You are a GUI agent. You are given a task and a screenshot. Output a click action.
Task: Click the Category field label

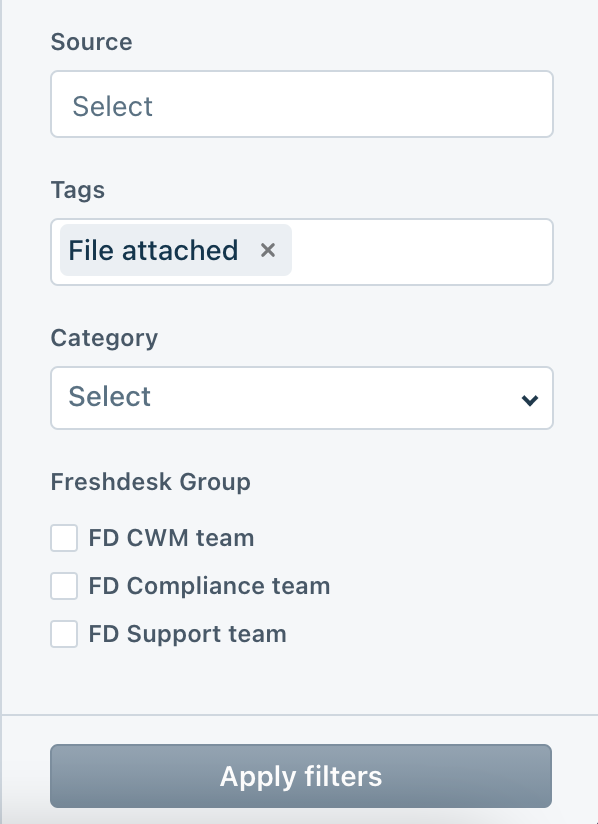[x=104, y=338]
